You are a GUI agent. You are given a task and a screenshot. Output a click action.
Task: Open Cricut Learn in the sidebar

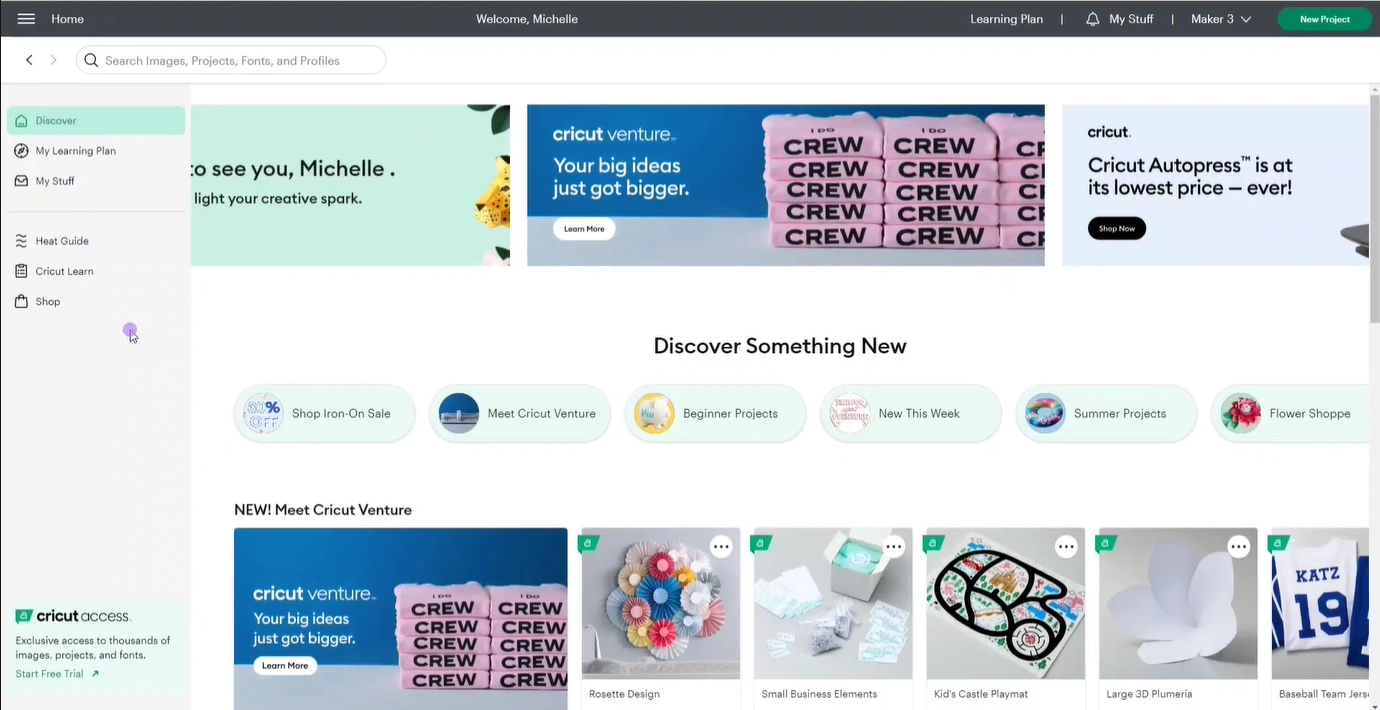coord(64,271)
